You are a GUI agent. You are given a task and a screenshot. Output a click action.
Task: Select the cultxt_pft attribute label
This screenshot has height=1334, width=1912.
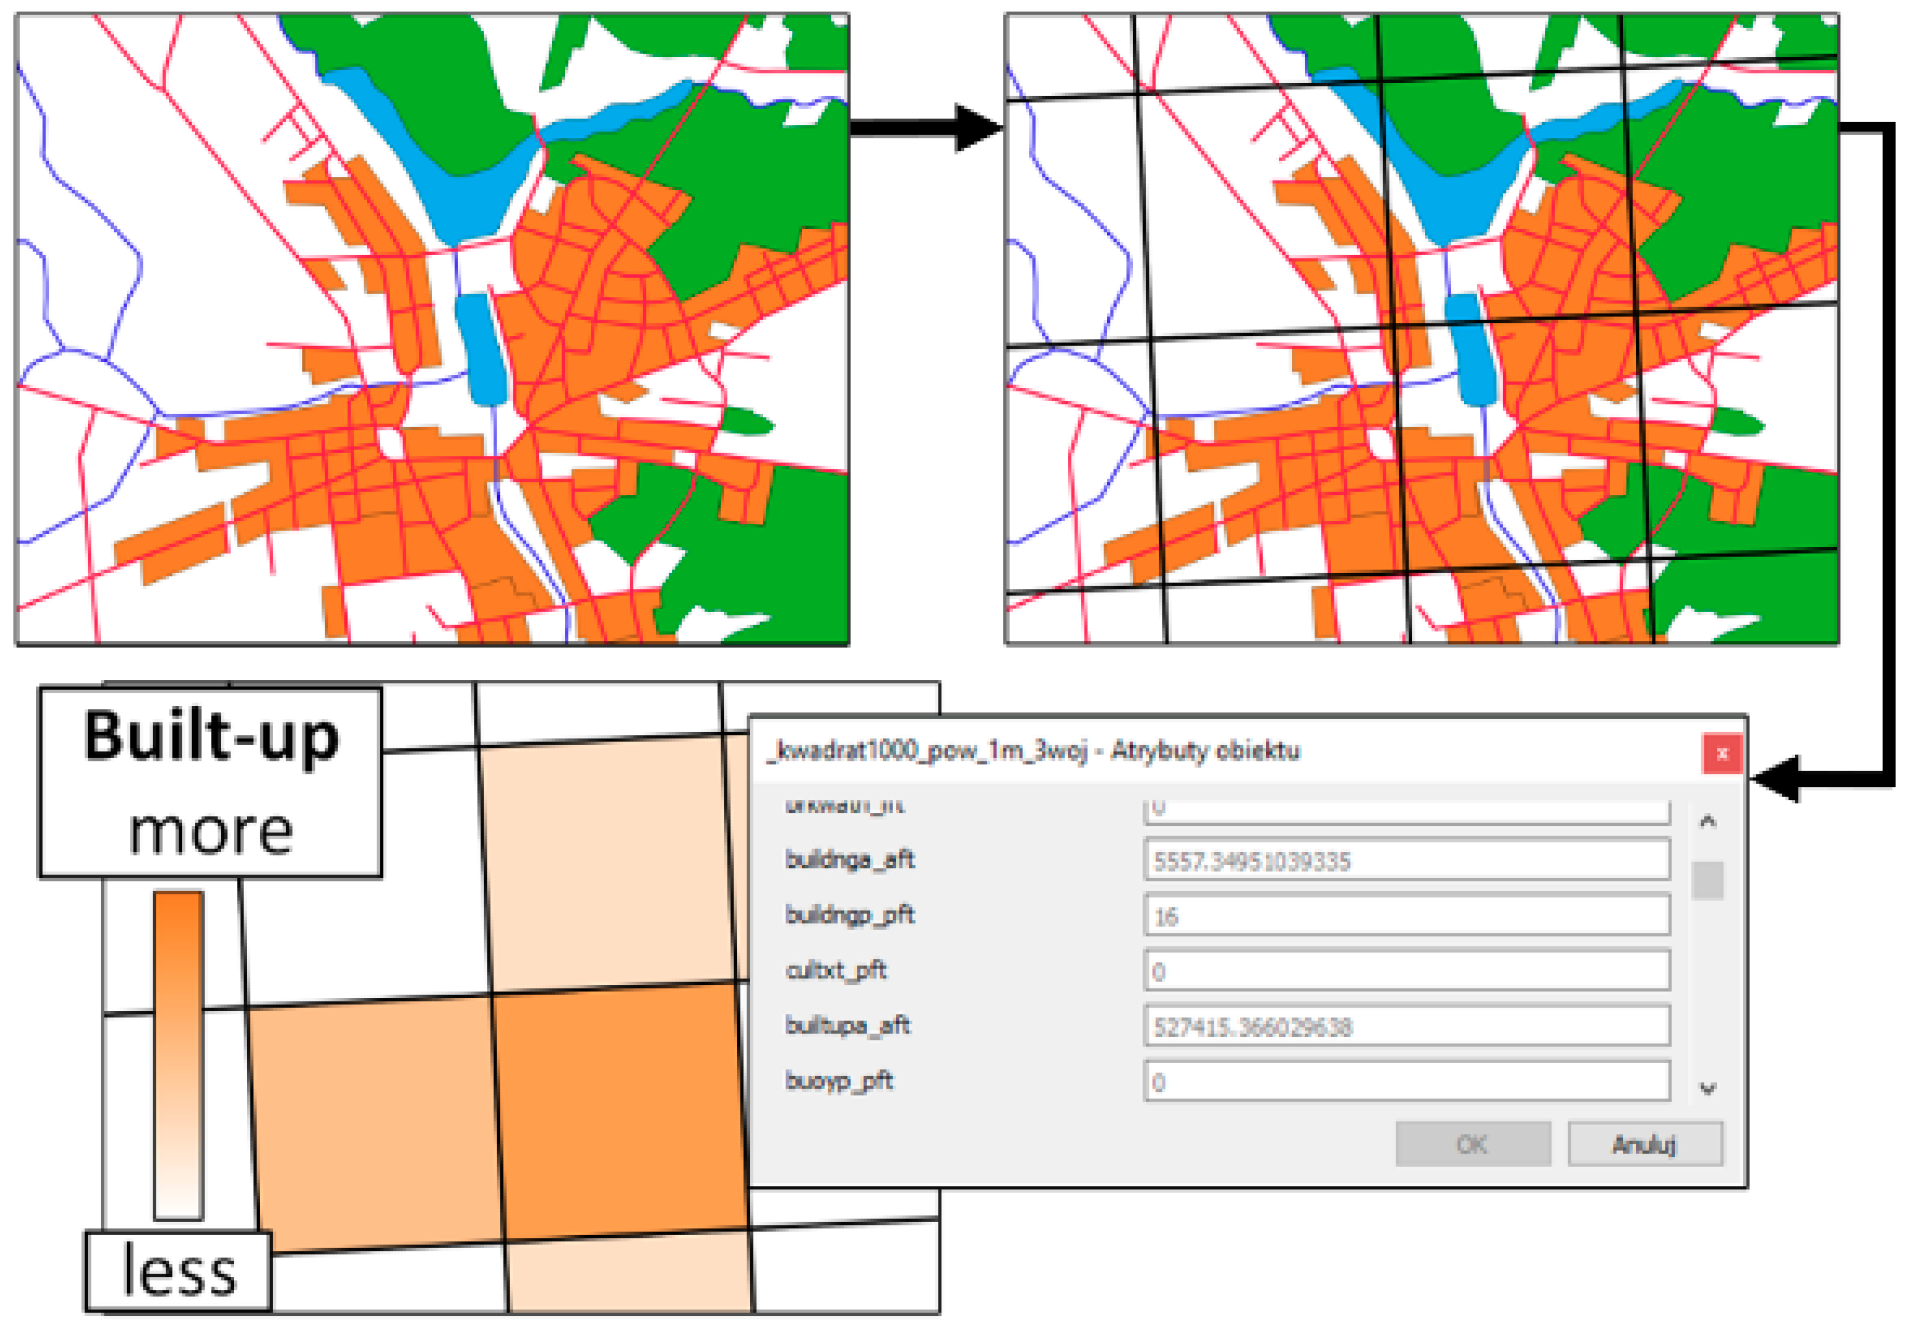[x=836, y=969]
